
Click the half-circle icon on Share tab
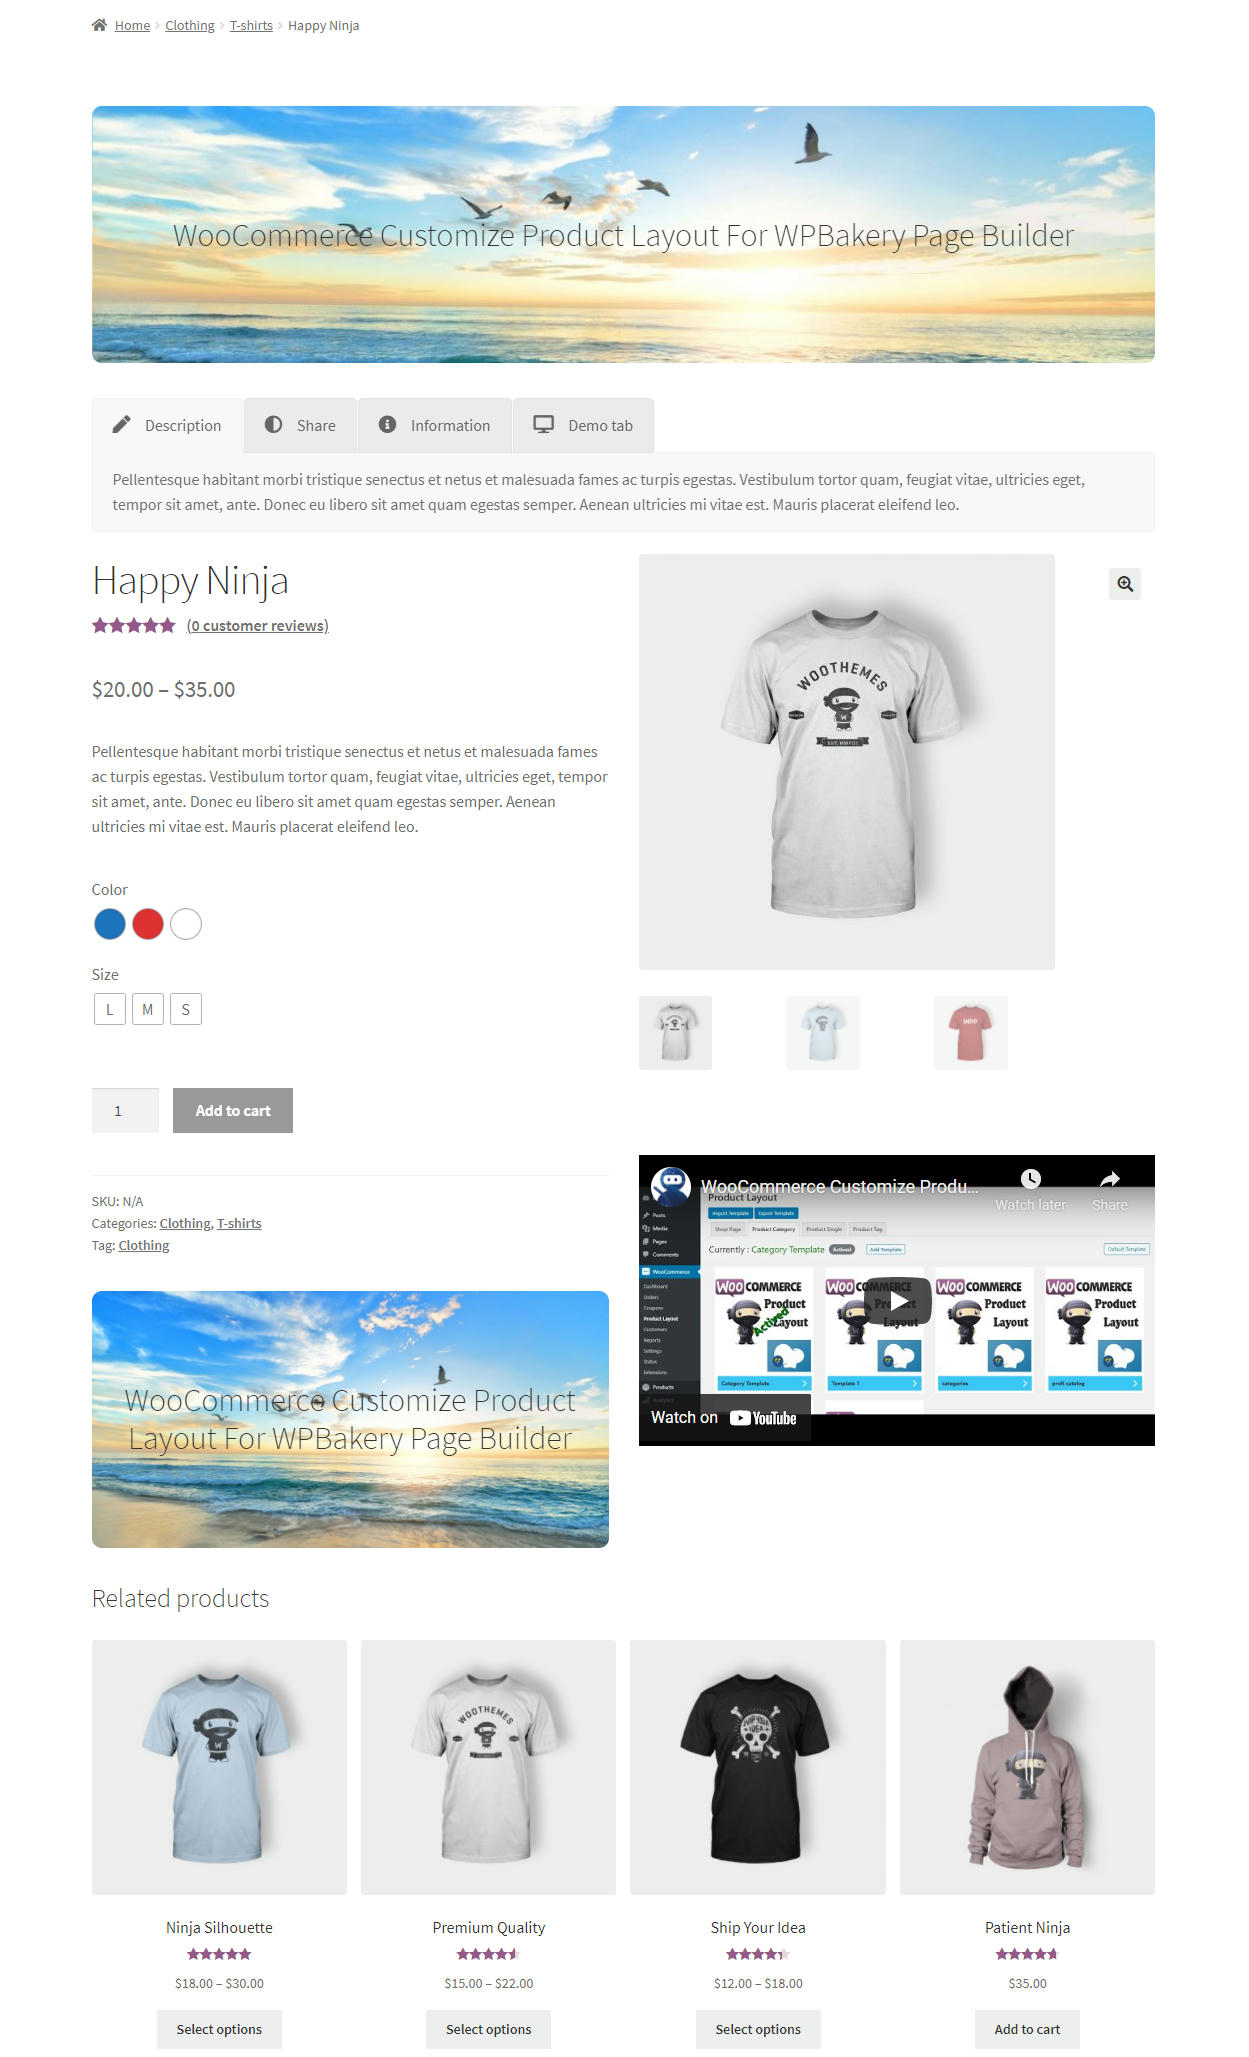coord(273,424)
